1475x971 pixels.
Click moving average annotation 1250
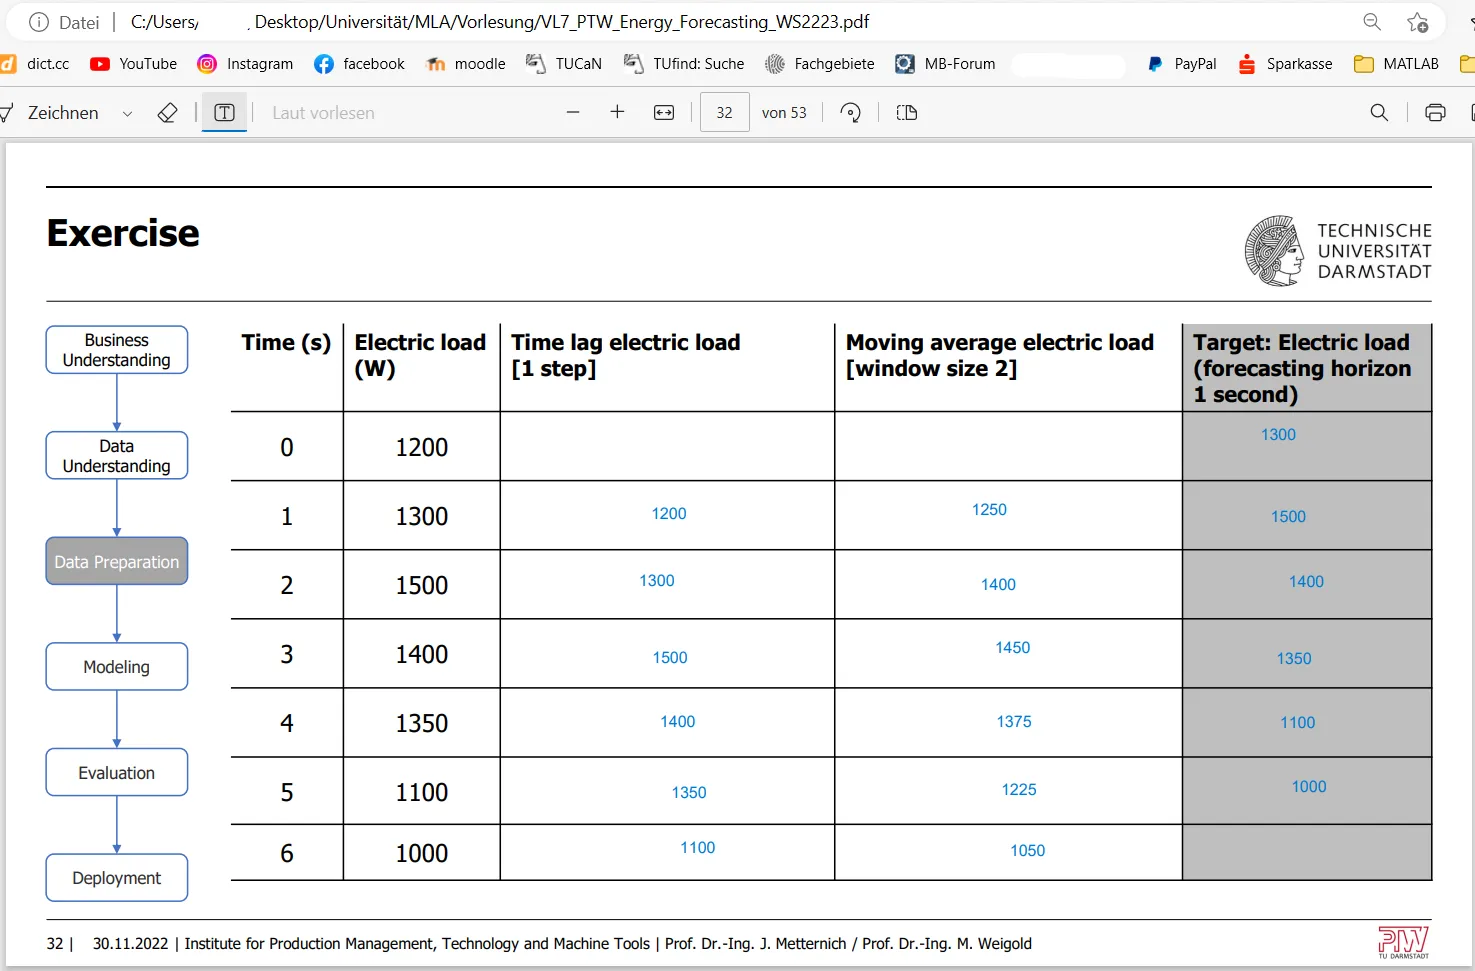[x=989, y=510]
